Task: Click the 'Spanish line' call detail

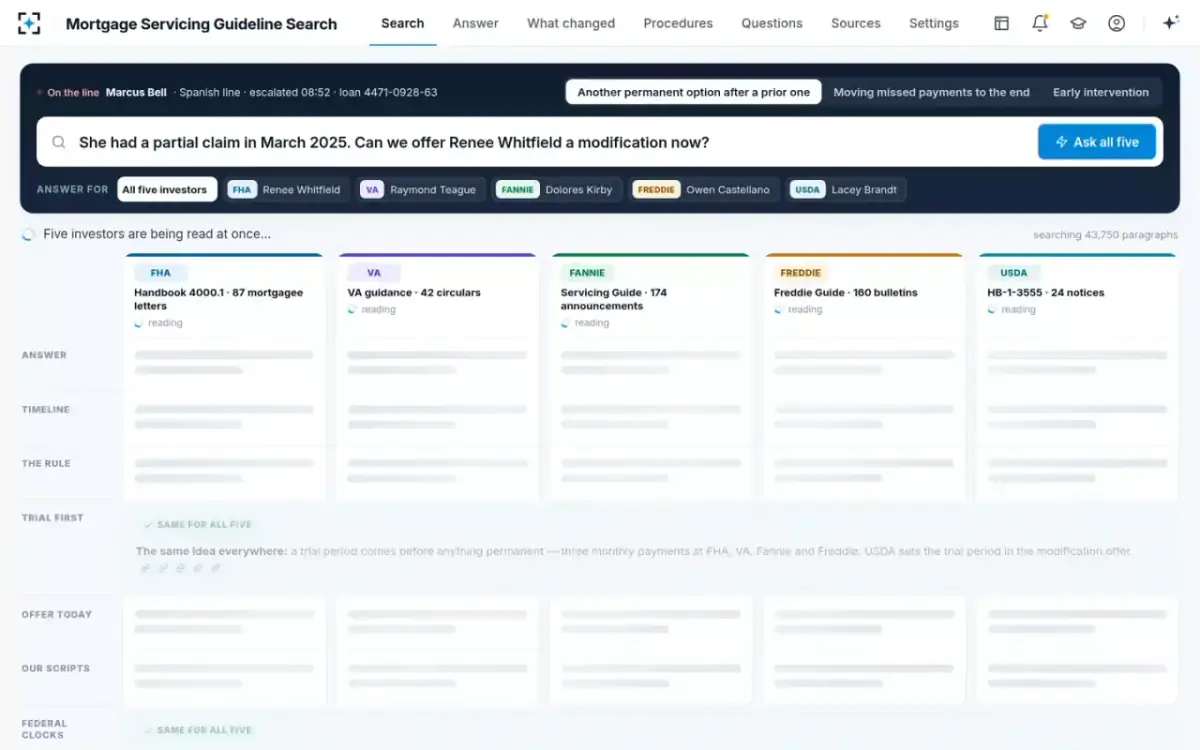Action: pos(209,93)
